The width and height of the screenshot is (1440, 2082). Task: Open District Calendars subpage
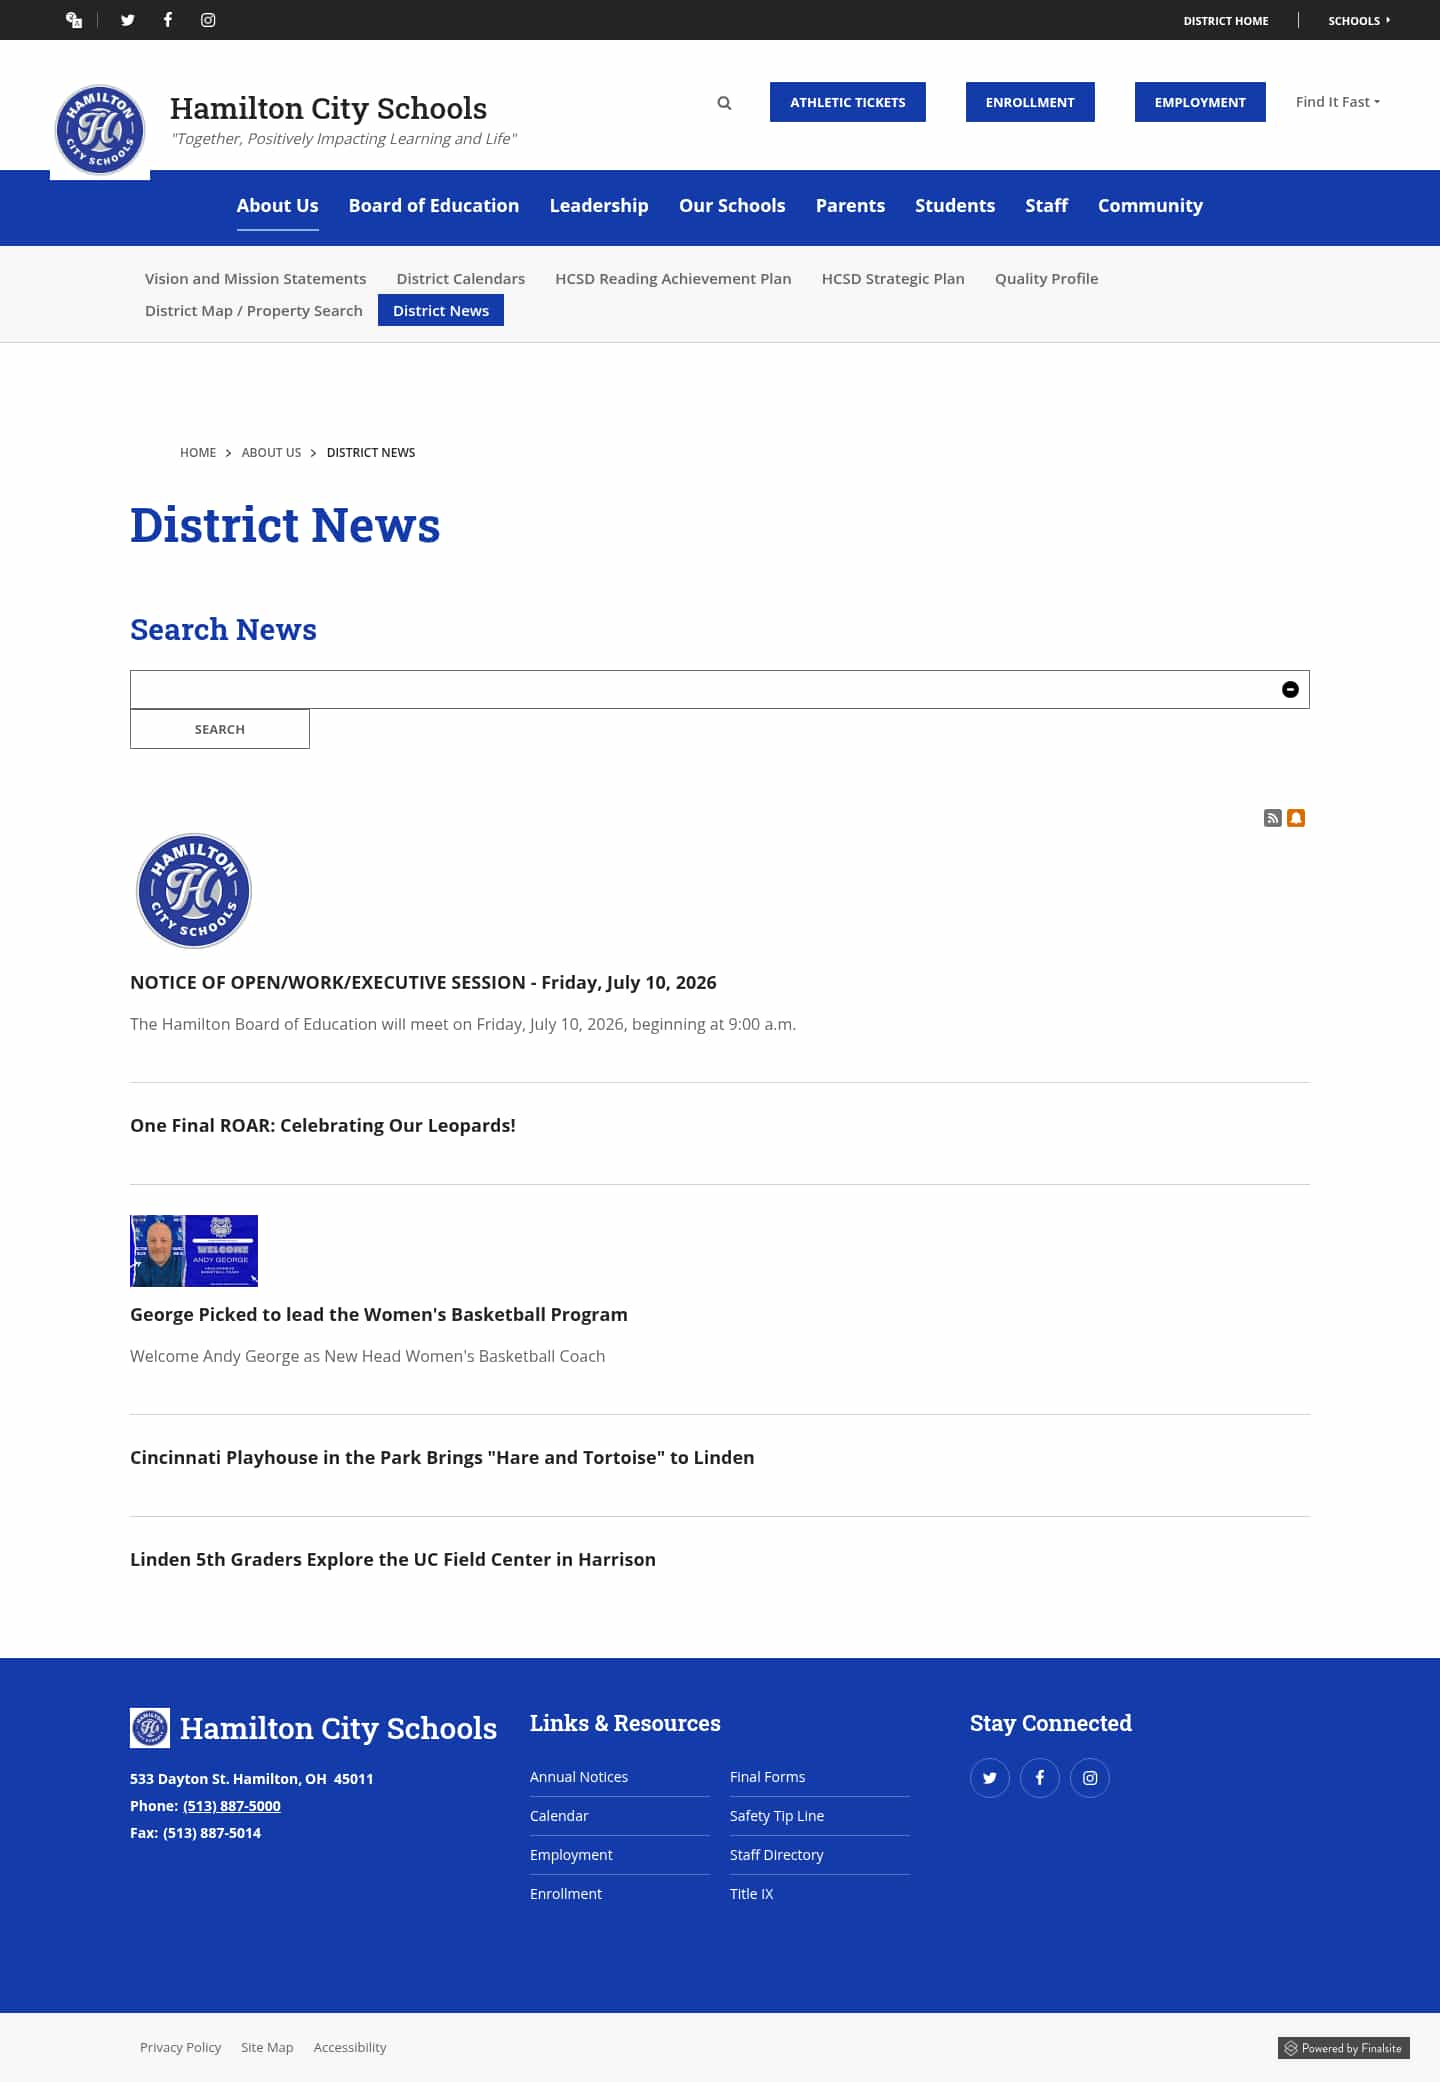[x=461, y=279]
